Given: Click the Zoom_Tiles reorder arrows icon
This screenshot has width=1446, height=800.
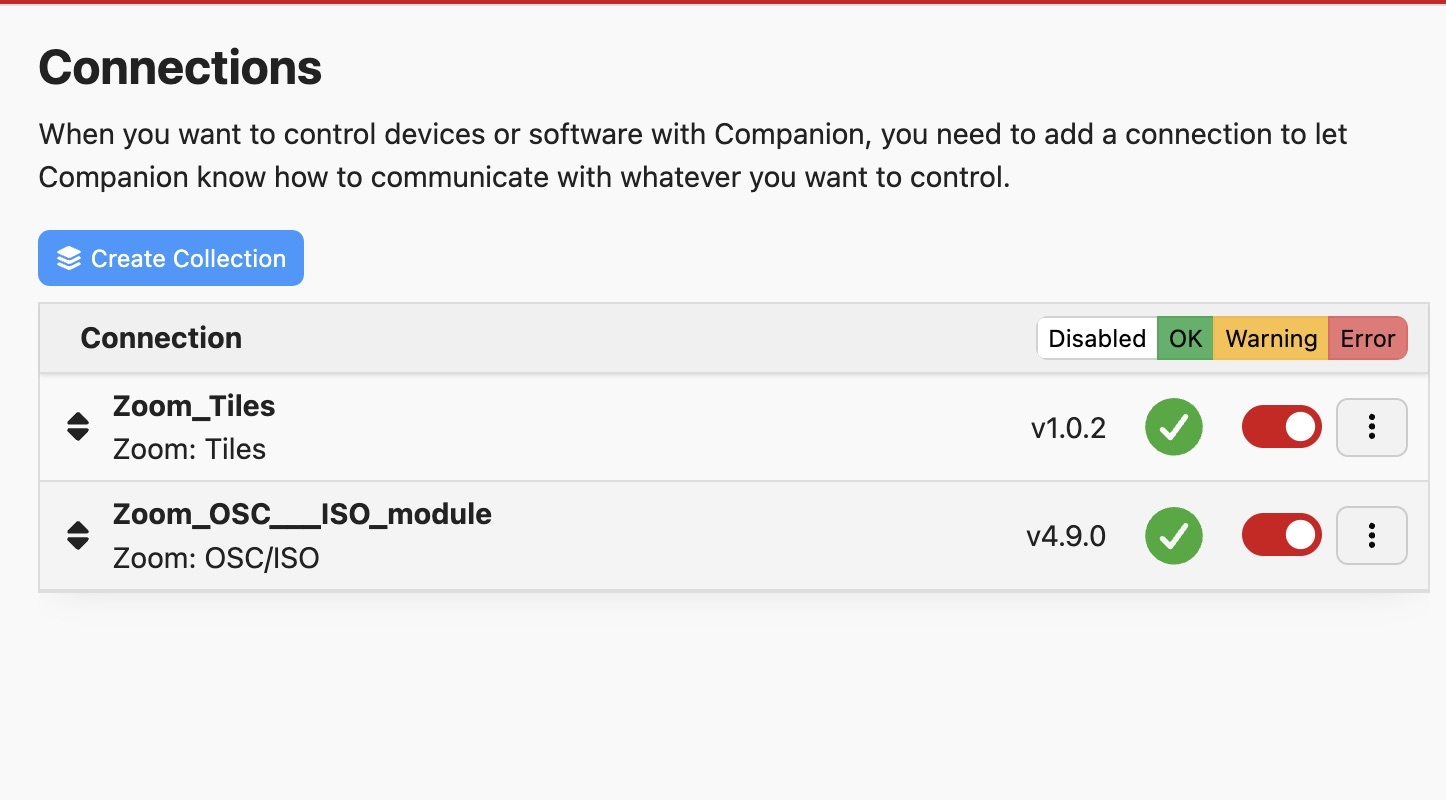Looking at the screenshot, I should coord(78,427).
